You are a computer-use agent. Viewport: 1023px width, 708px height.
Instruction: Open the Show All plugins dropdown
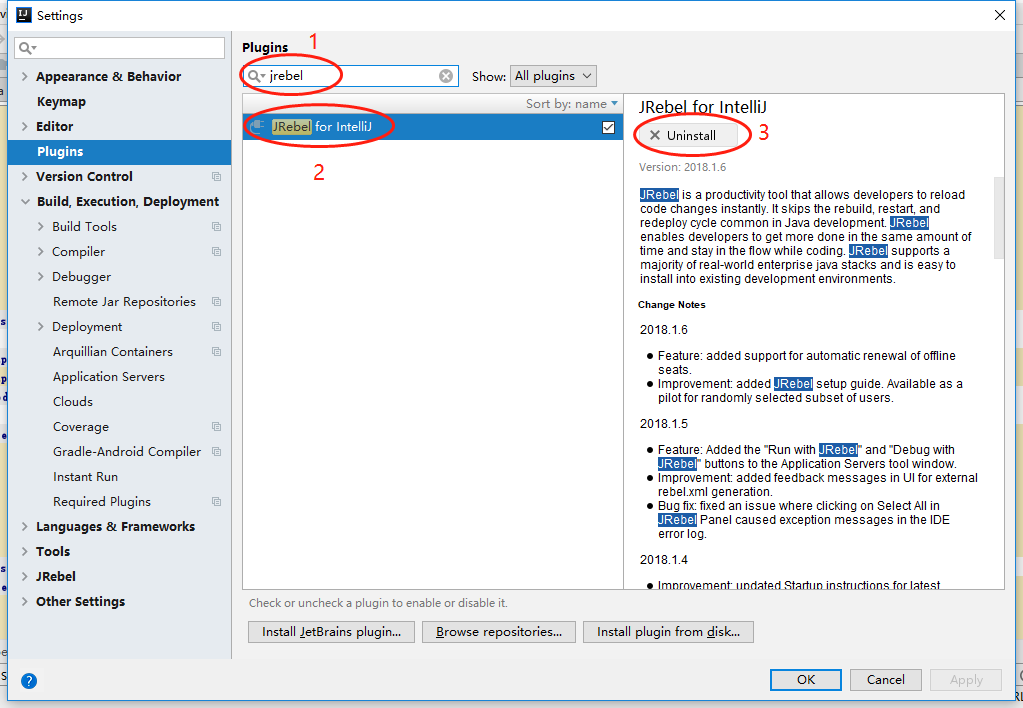[553, 76]
